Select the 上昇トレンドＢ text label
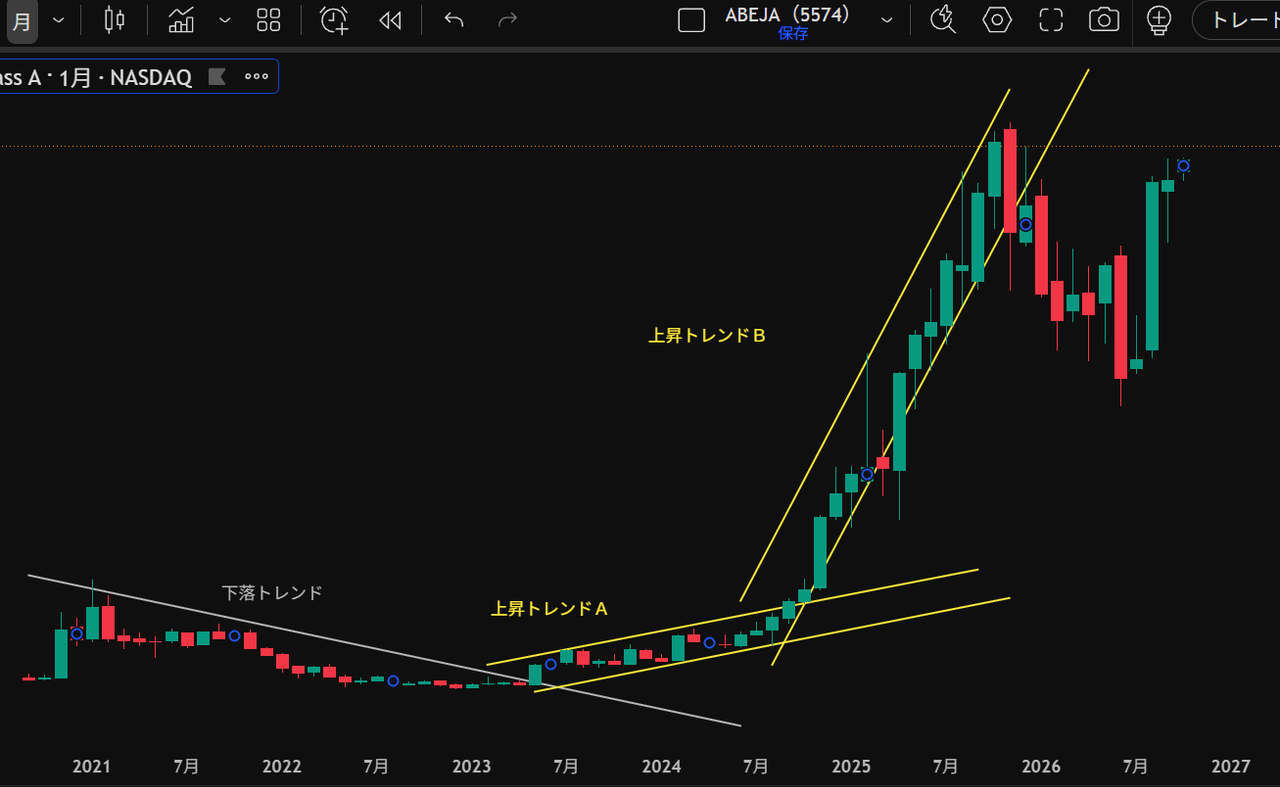 pyautogui.click(x=707, y=336)
